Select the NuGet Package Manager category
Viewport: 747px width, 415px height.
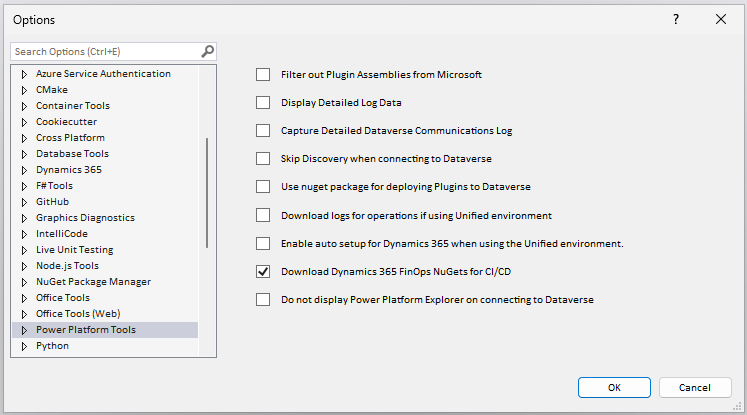[x=93, y=282]
